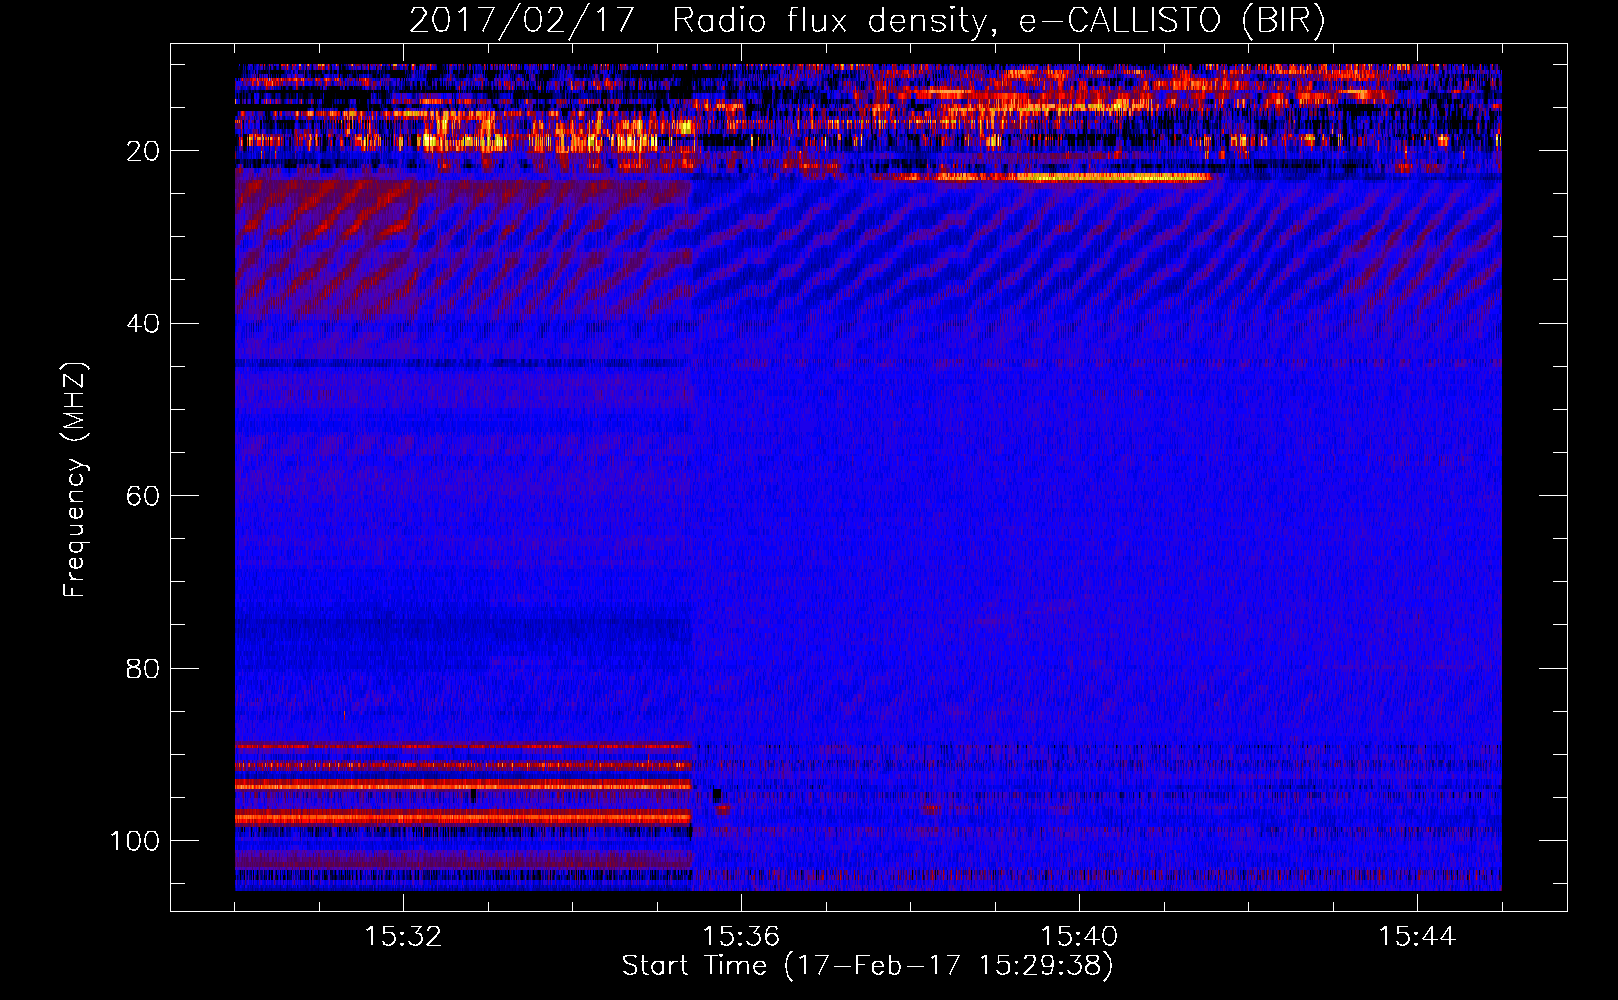Click the 20 MHz frequency tick label
Viewport: 1618px width, 1000px height.
click(x=143, y=151)
